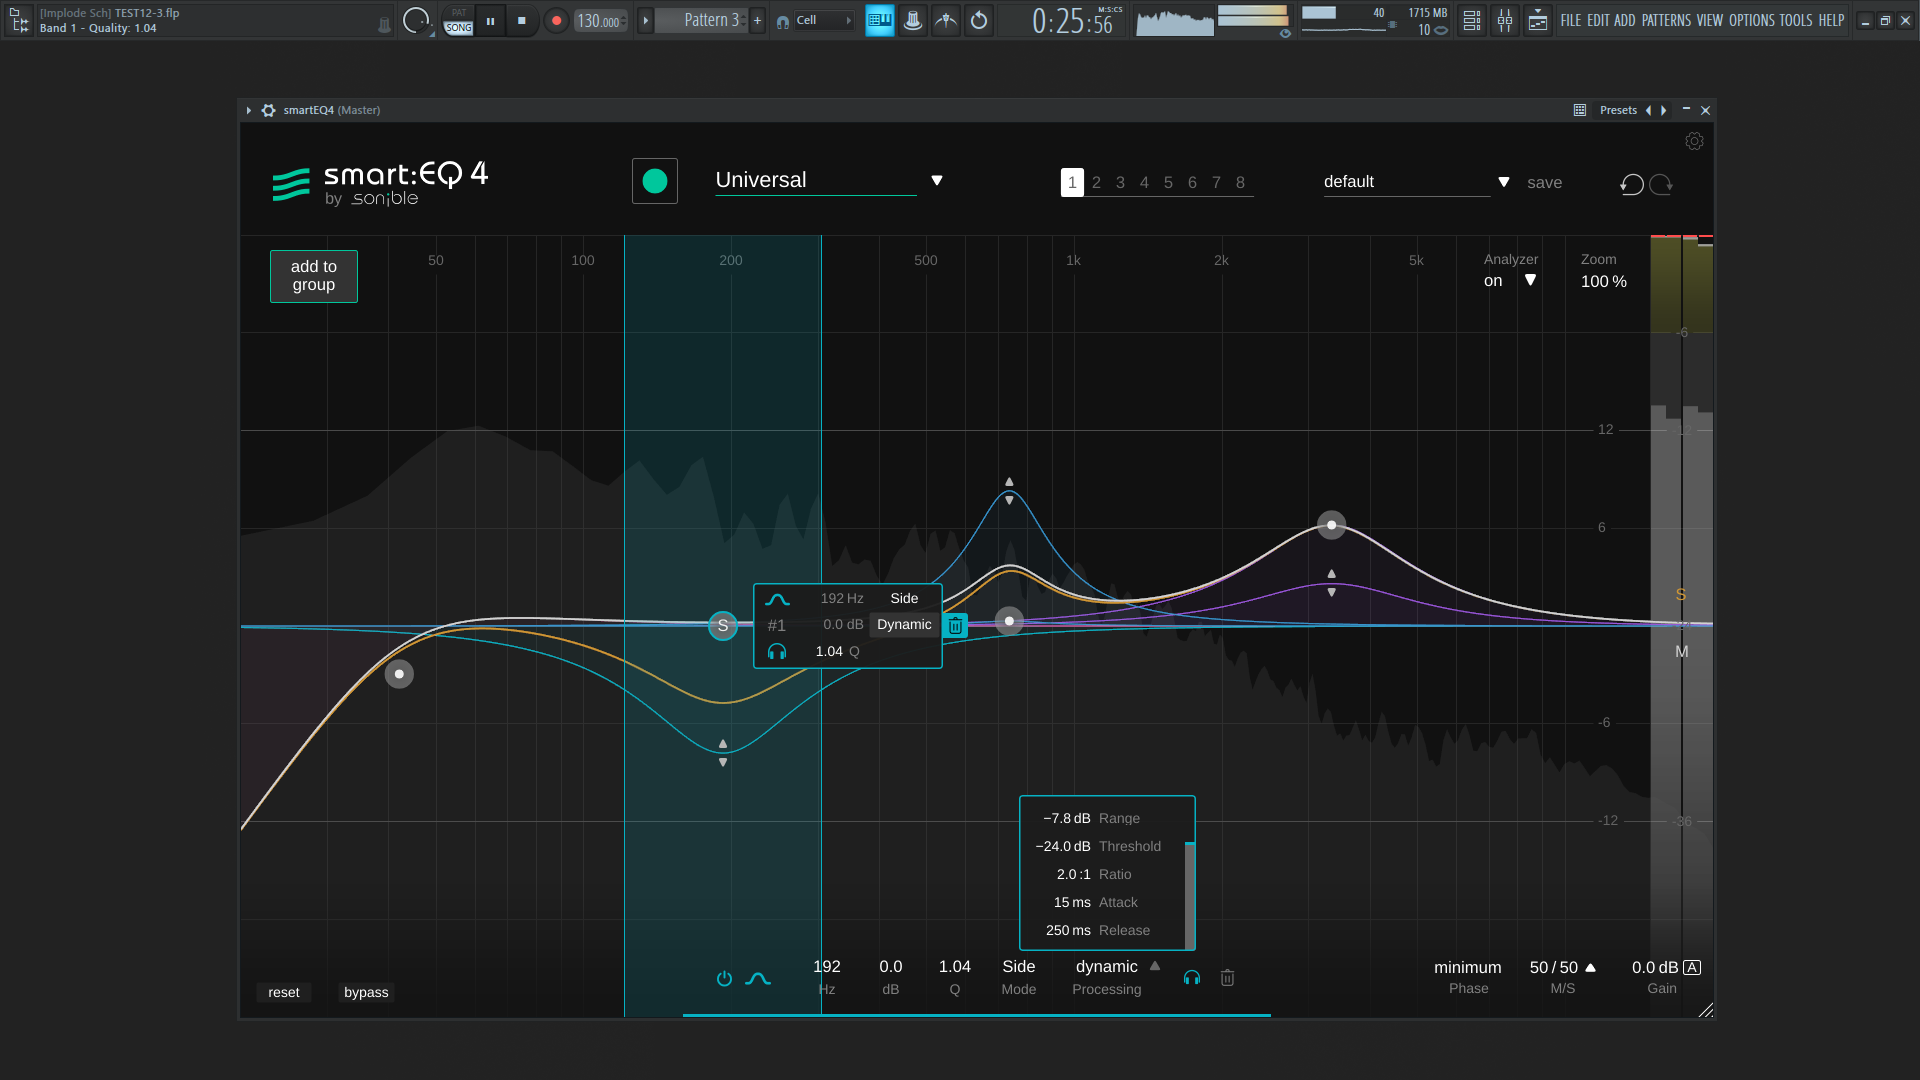Image resolution: width=1920 pixels, height=1080 pixels.
Task: Click the loop recording circular arrow icon
Action: [979, 20]
